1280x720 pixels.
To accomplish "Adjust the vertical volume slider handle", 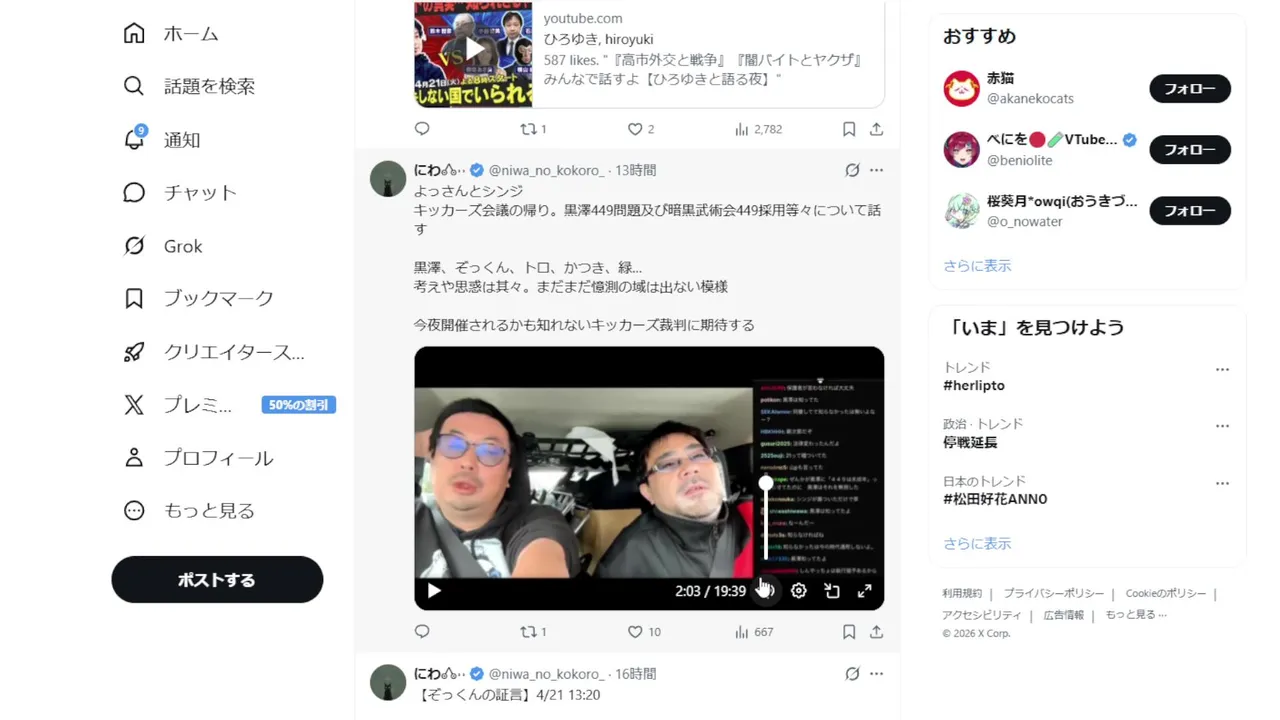I will point(766,483).
